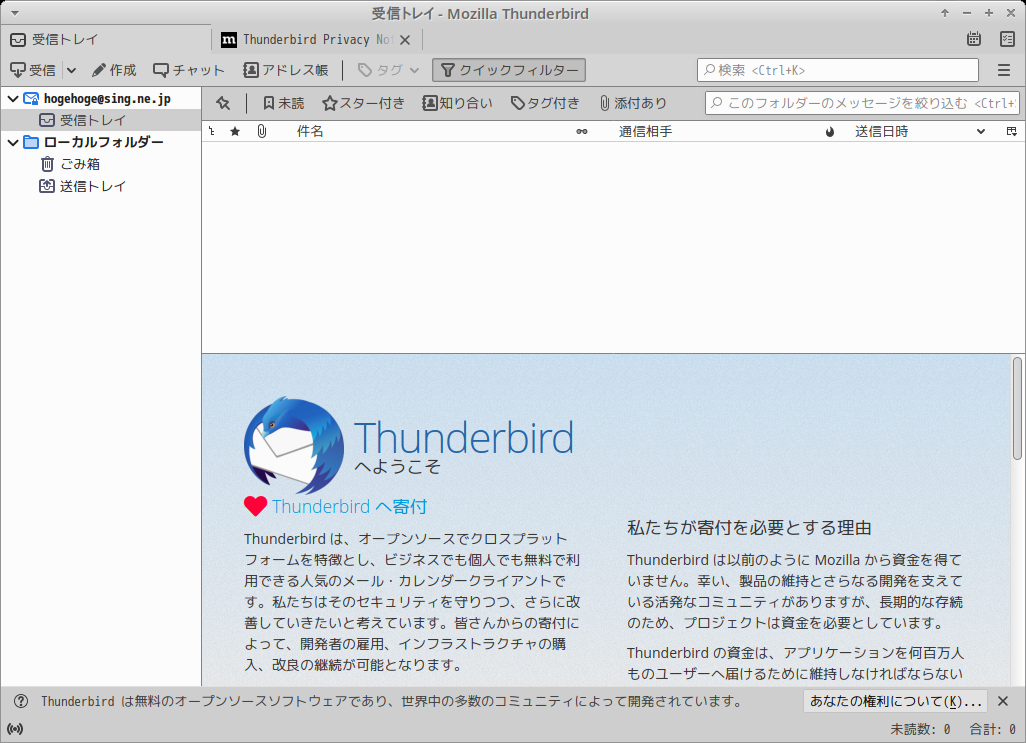The width and height of the screenshot is (1026, 743).
Task: Filter messages by 知り合い contacts
Action: point(457,103)
